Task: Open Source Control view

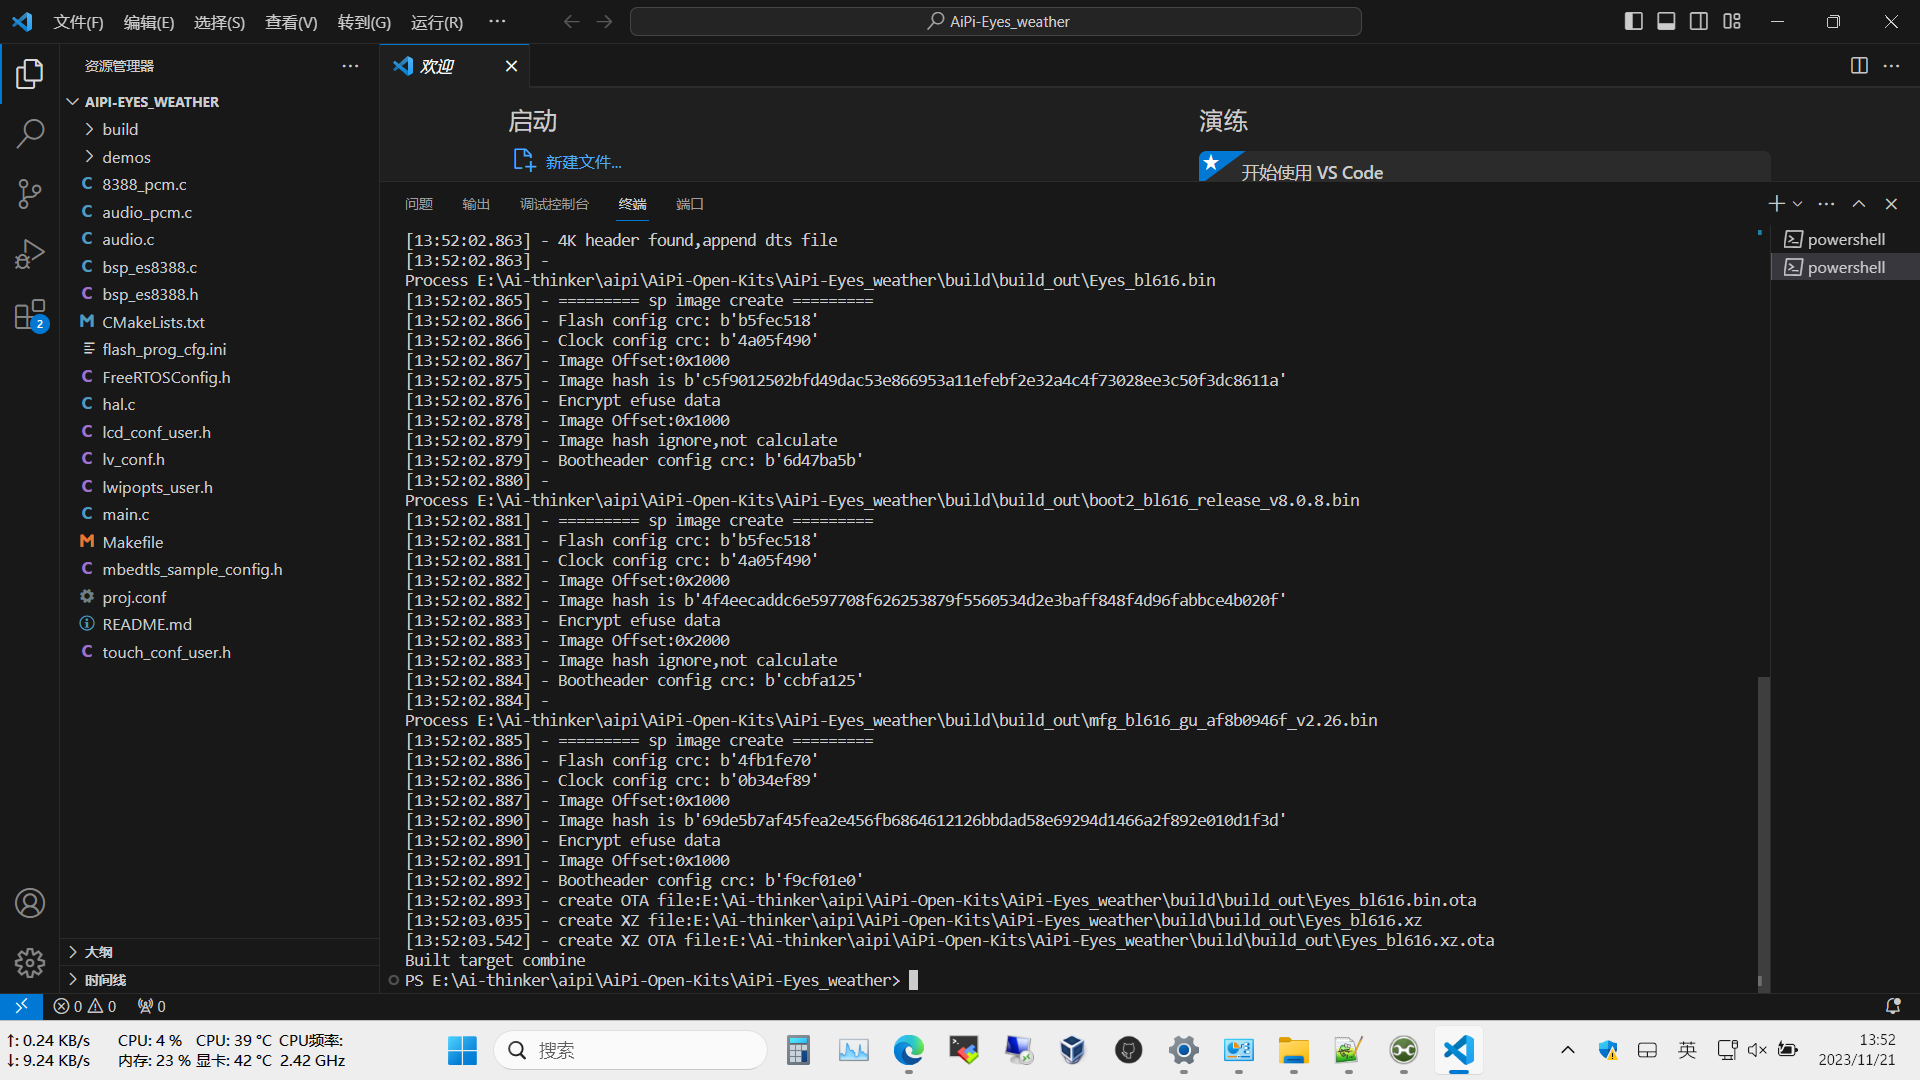Action: [30, 193]
